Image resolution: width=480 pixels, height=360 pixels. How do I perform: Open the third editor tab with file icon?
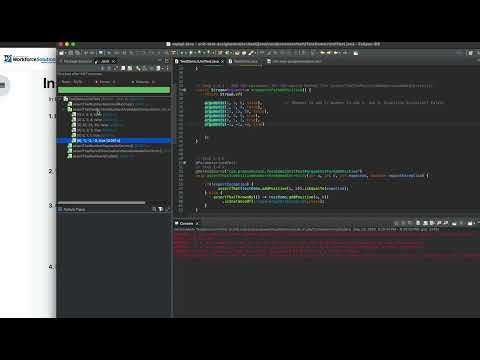click(x=294, y=61)
